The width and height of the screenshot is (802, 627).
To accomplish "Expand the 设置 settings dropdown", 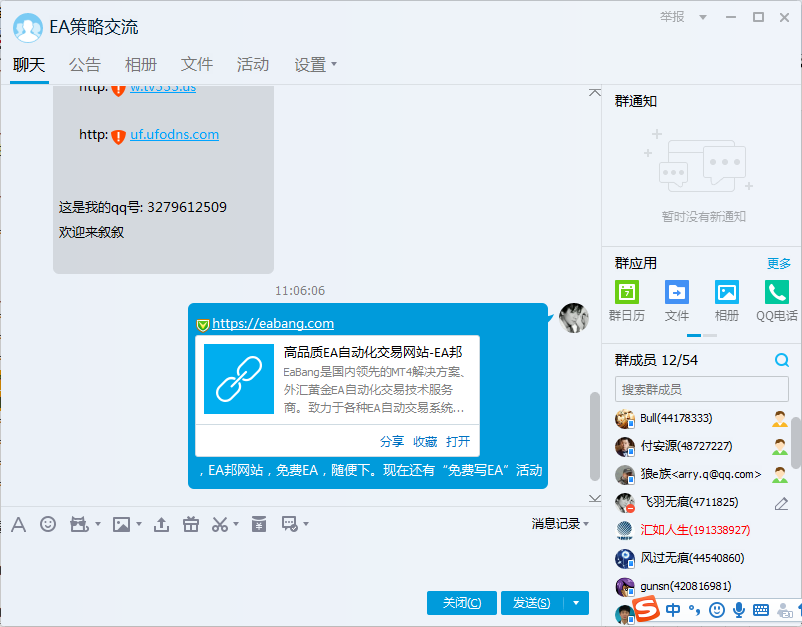I will click(x=334, y=64).
